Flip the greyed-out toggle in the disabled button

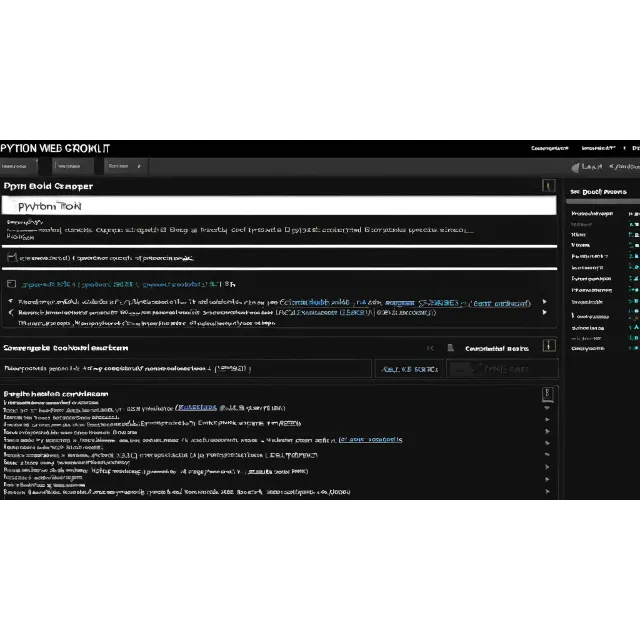pos(462,369)
